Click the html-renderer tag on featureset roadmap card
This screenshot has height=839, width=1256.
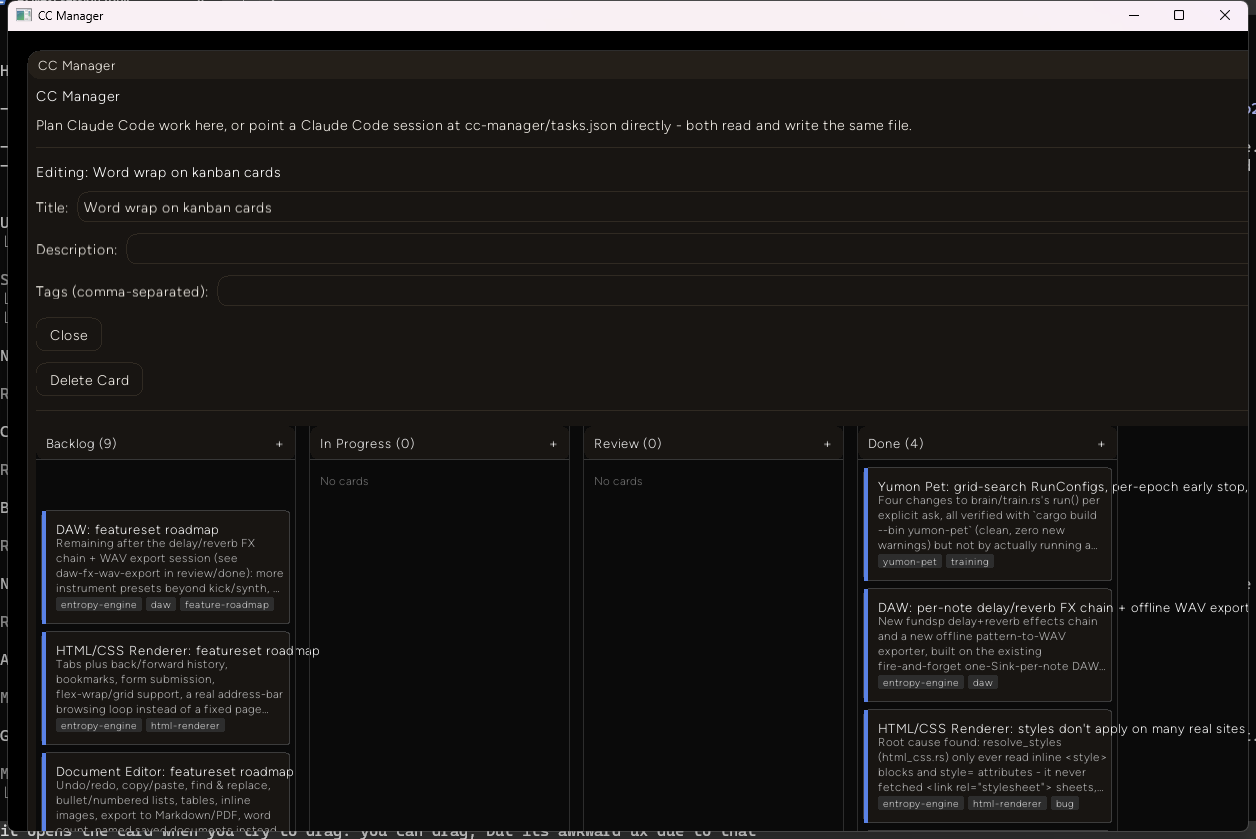click(185, 726)
